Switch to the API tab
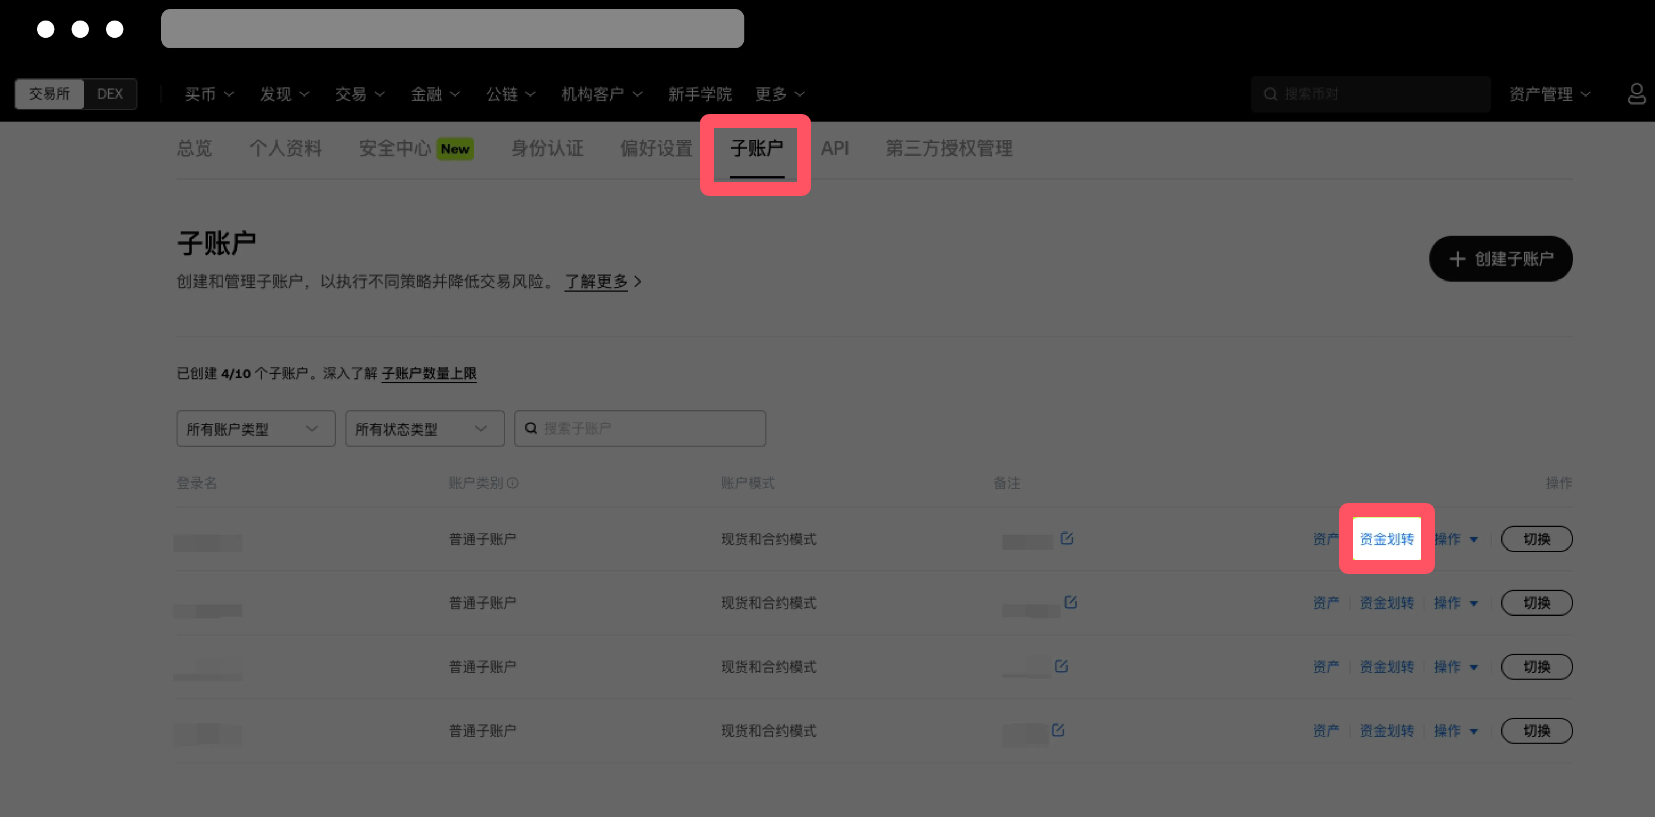 coord(834,149)
